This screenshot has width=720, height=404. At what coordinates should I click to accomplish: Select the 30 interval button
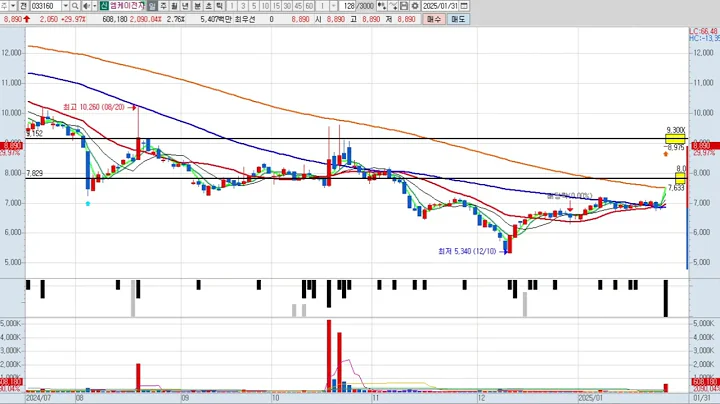(287, 6)
